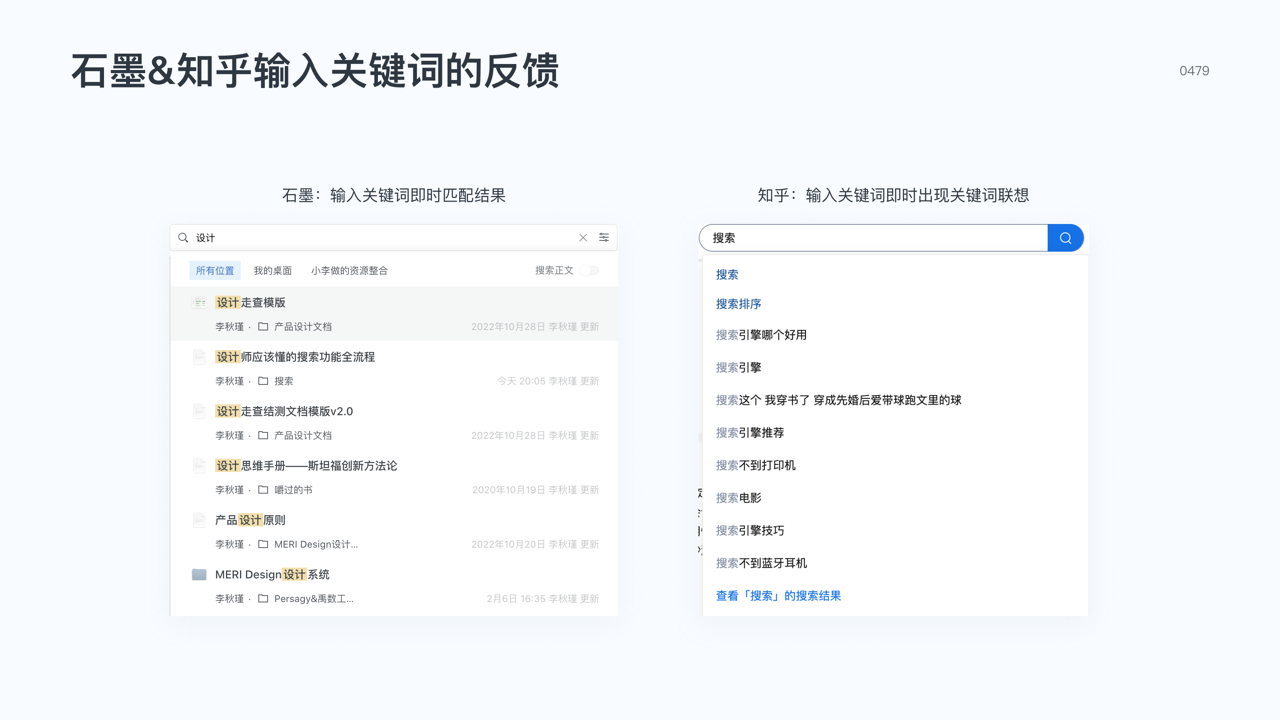This screenshot has width=1280, height=720.
Task: Click the timestamp 2月6日 16:35 李秋瑾 更新
Action: (543, 598)
